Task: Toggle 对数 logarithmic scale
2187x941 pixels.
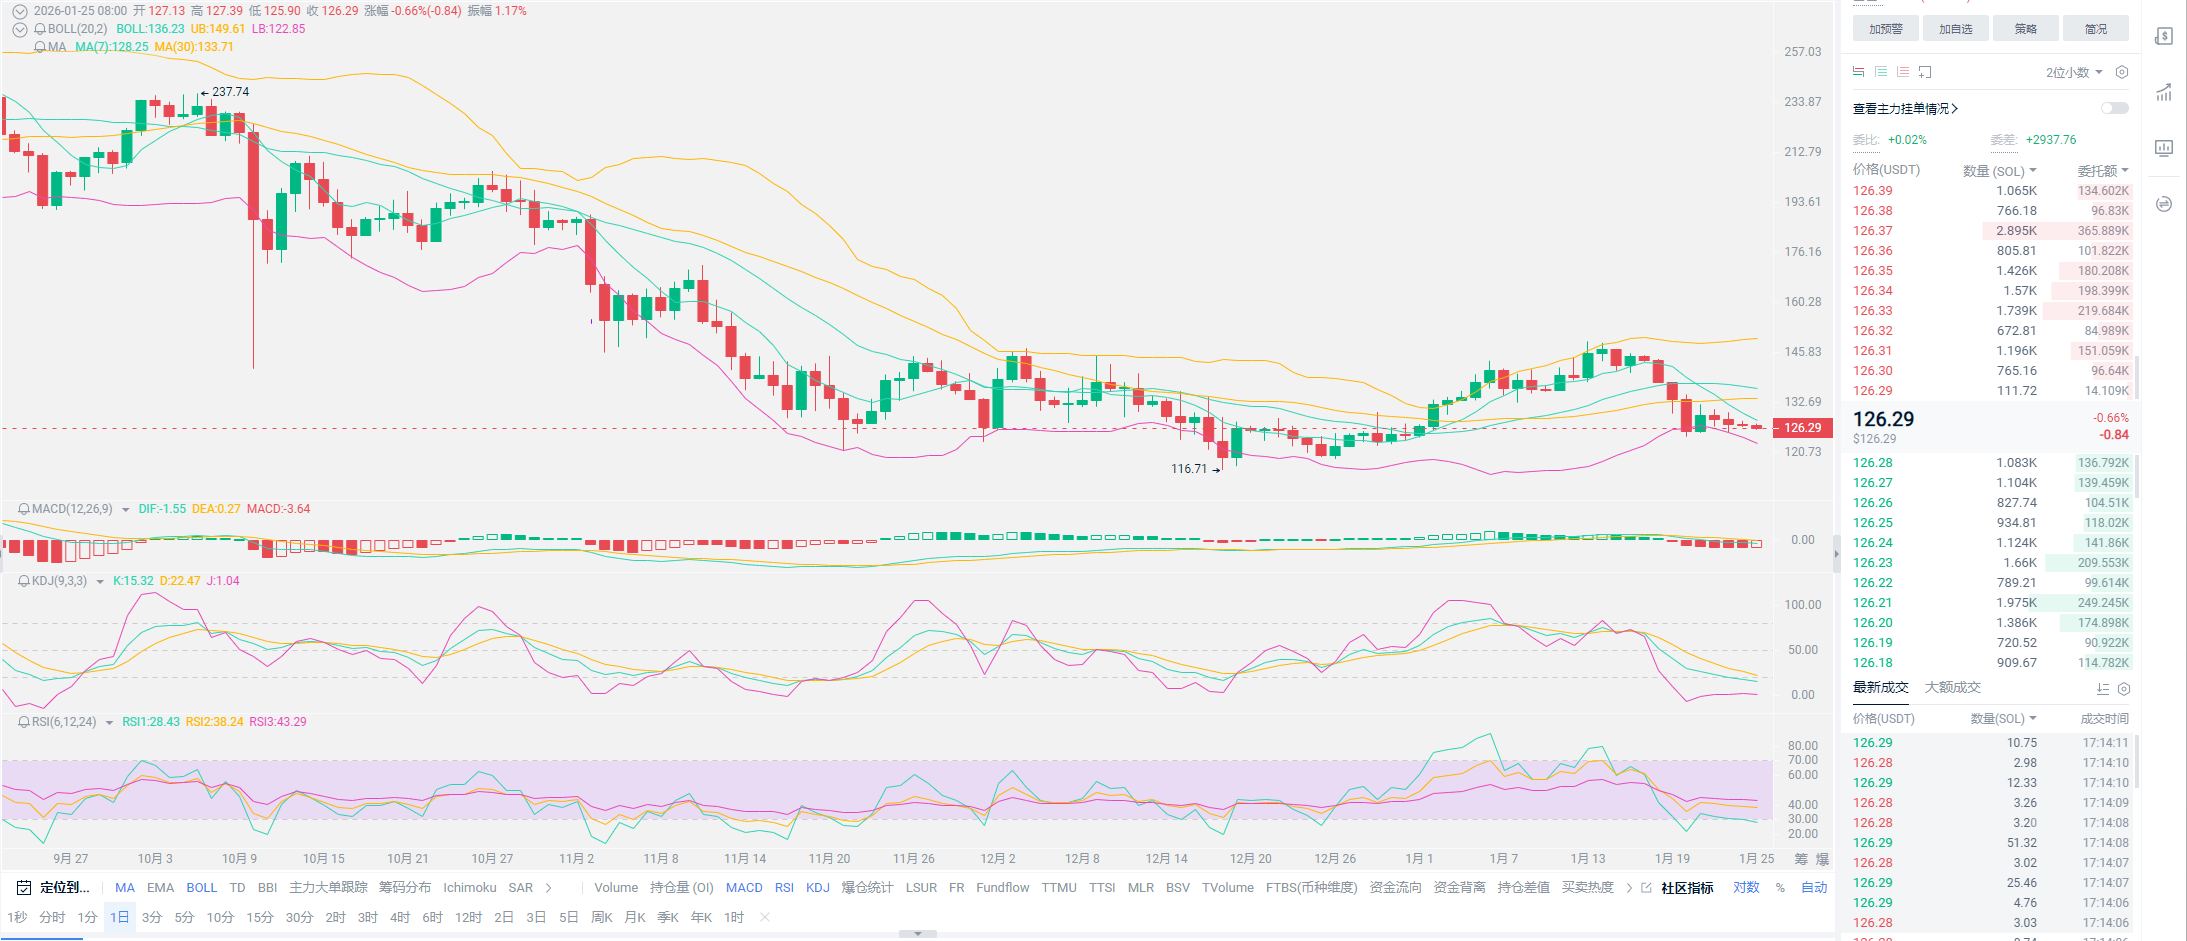Action: [x=1746, y=888]
